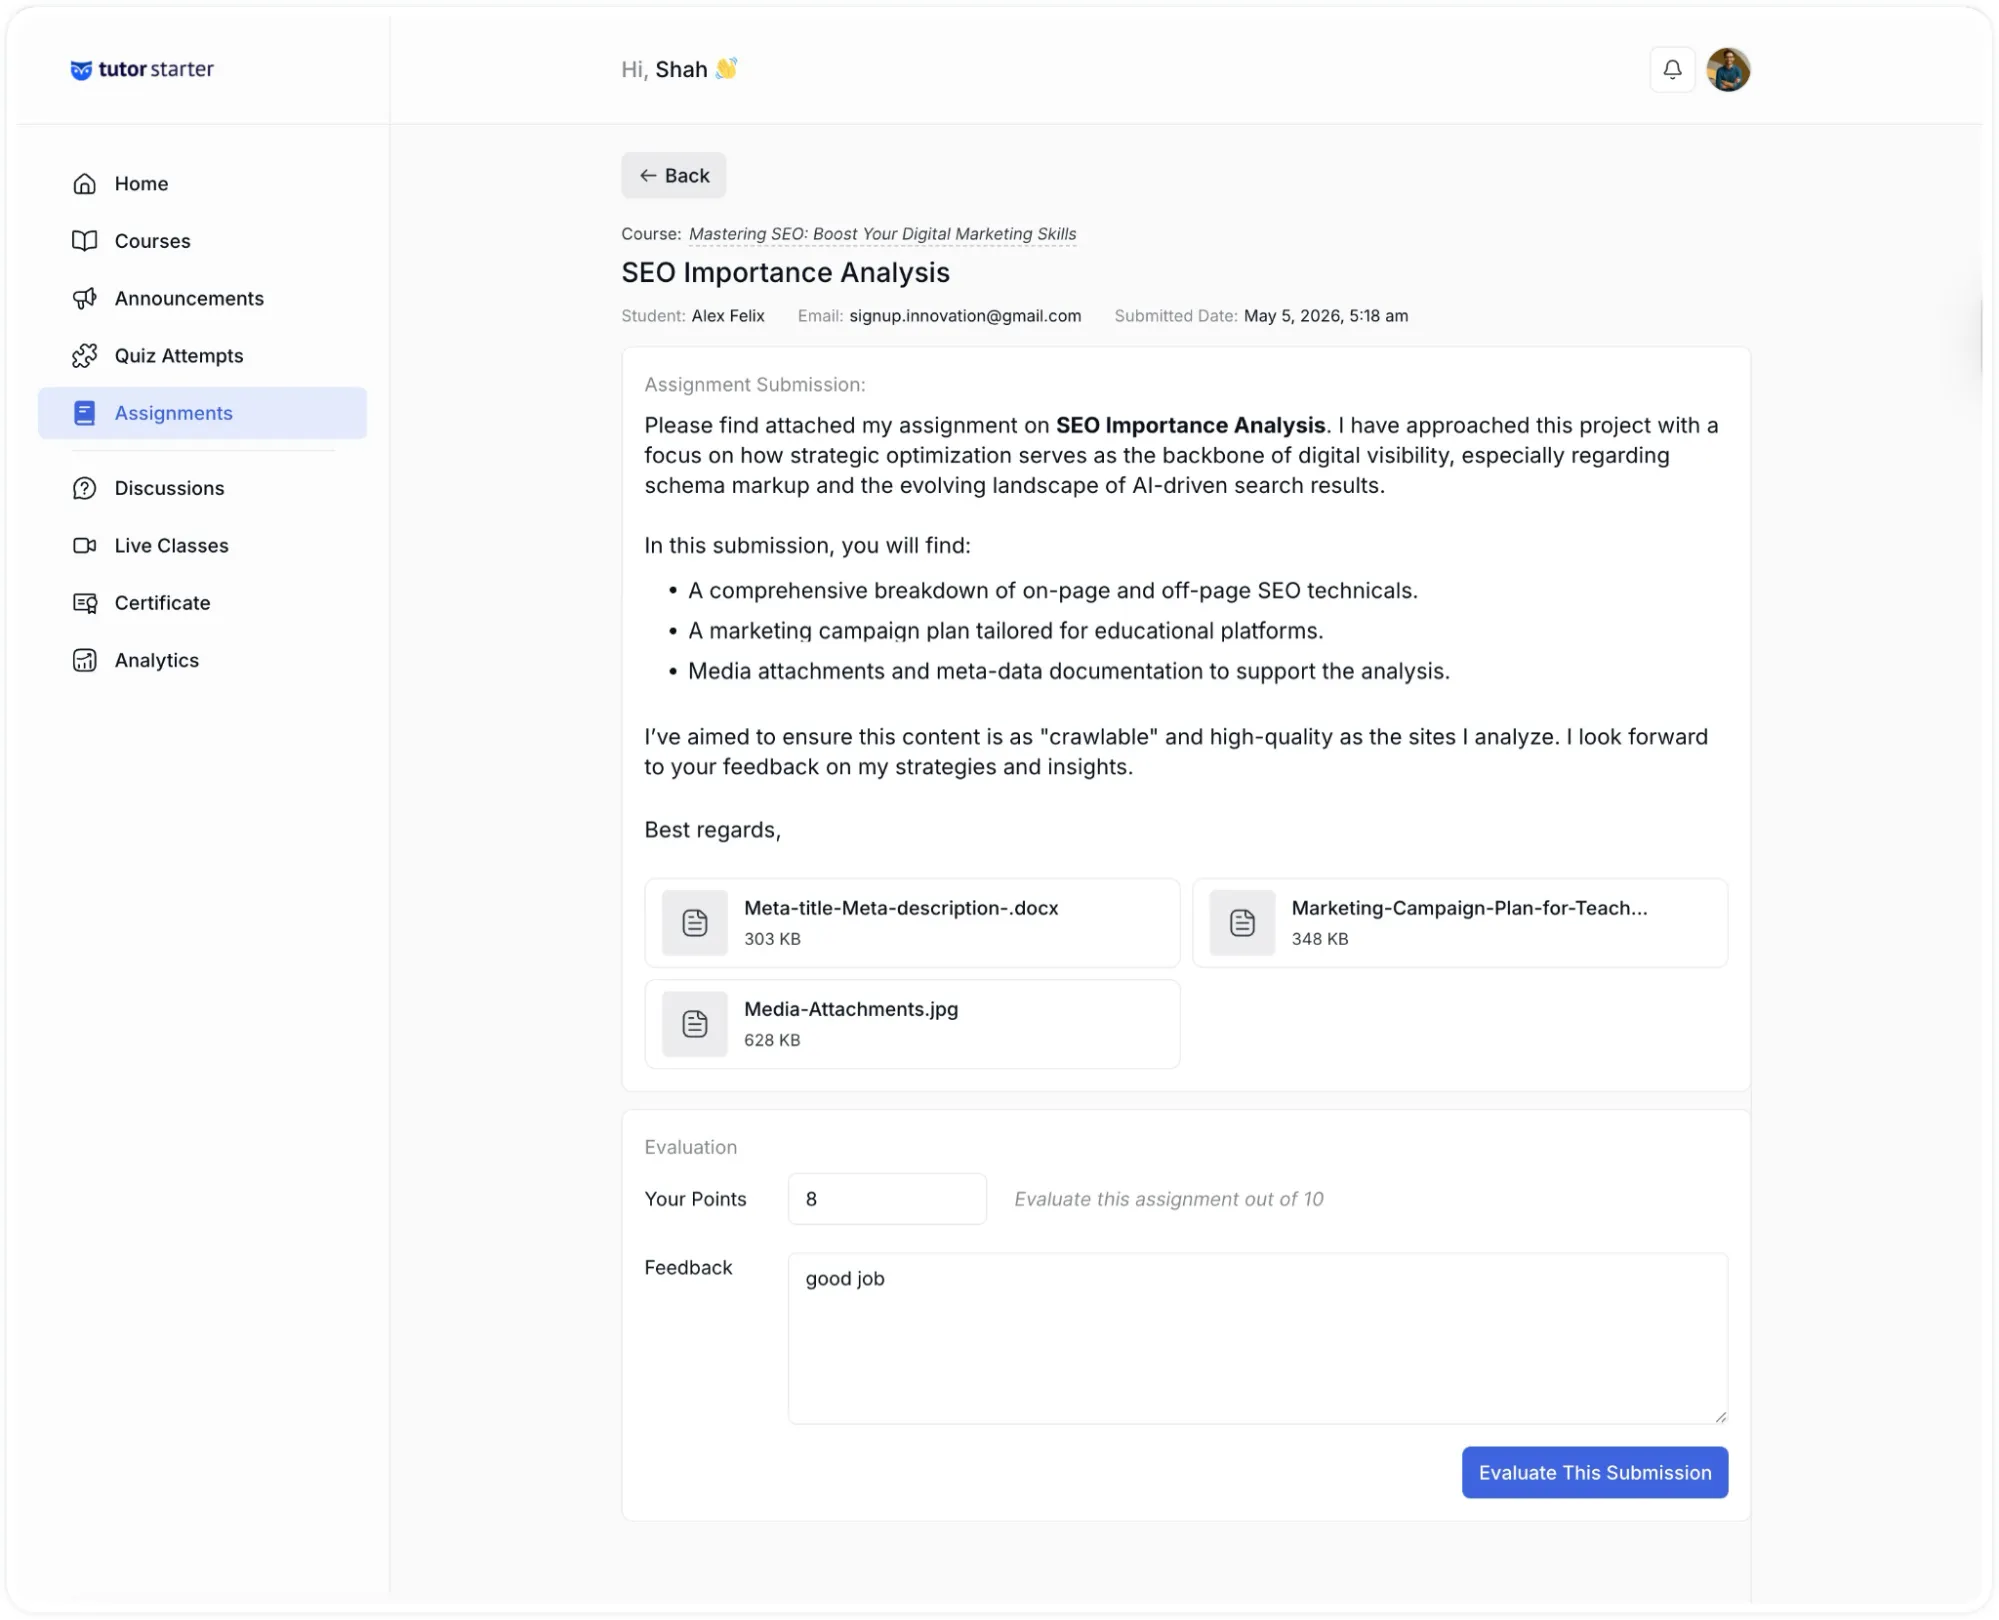Click the SEO Importance Analysis heading
Screen dimensions: 1999x1620
785,272
